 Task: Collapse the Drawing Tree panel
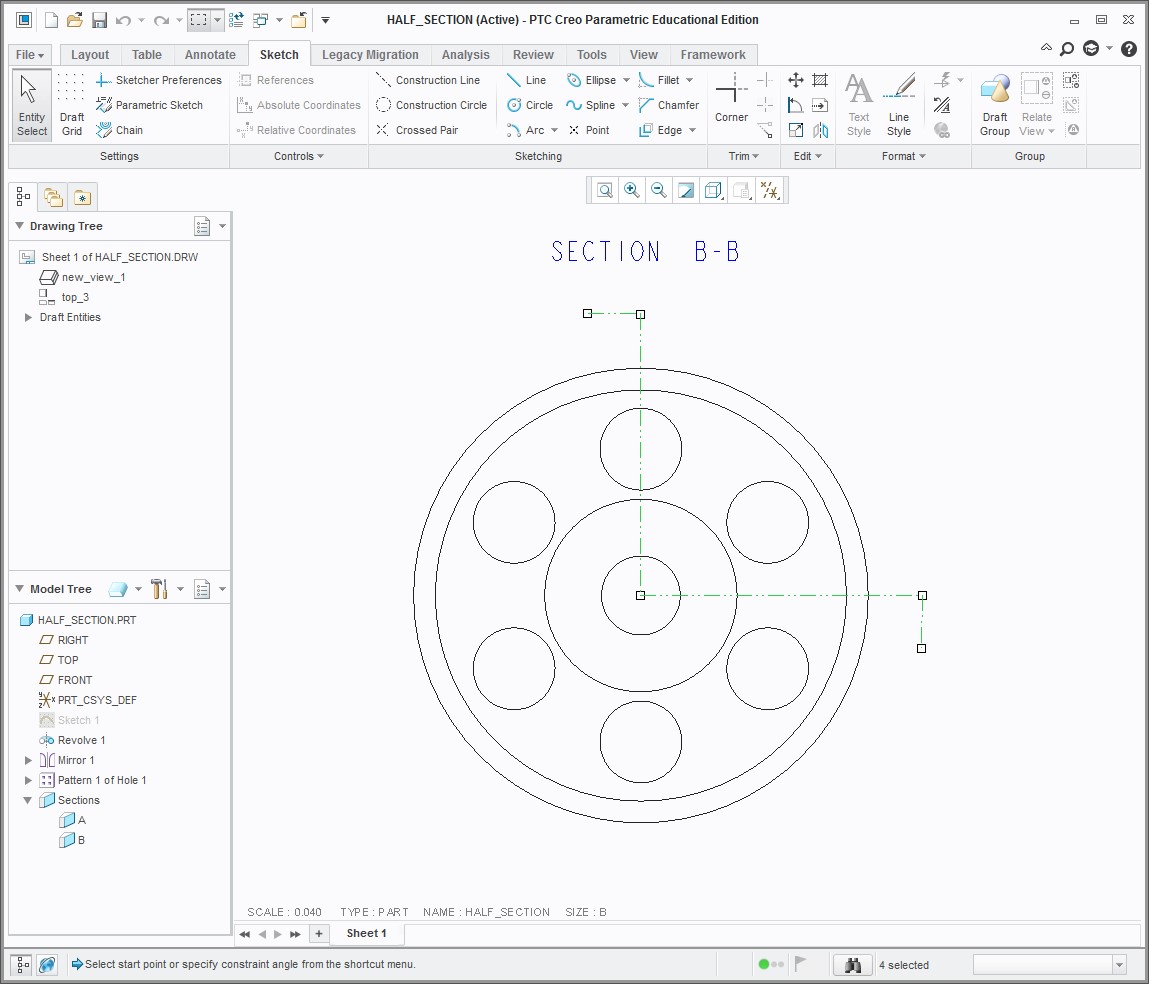(x=20, y=226)
